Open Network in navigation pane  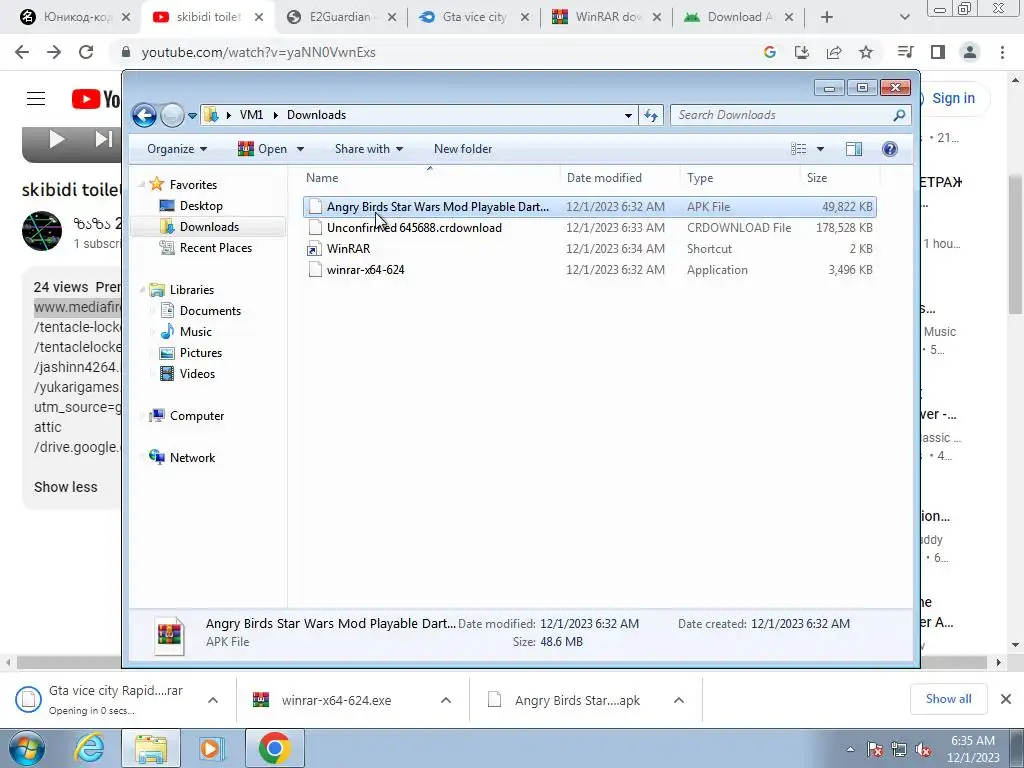tap(192, 458)
